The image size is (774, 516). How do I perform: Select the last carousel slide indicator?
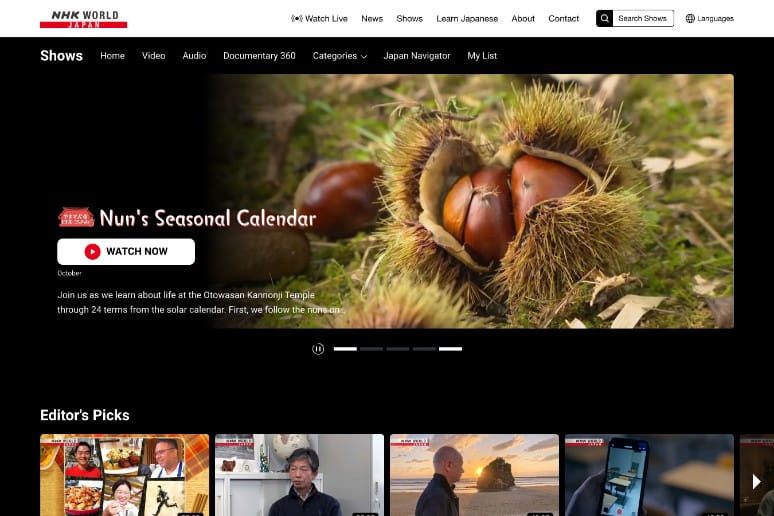pyautogui.click(x=450, y=349)
